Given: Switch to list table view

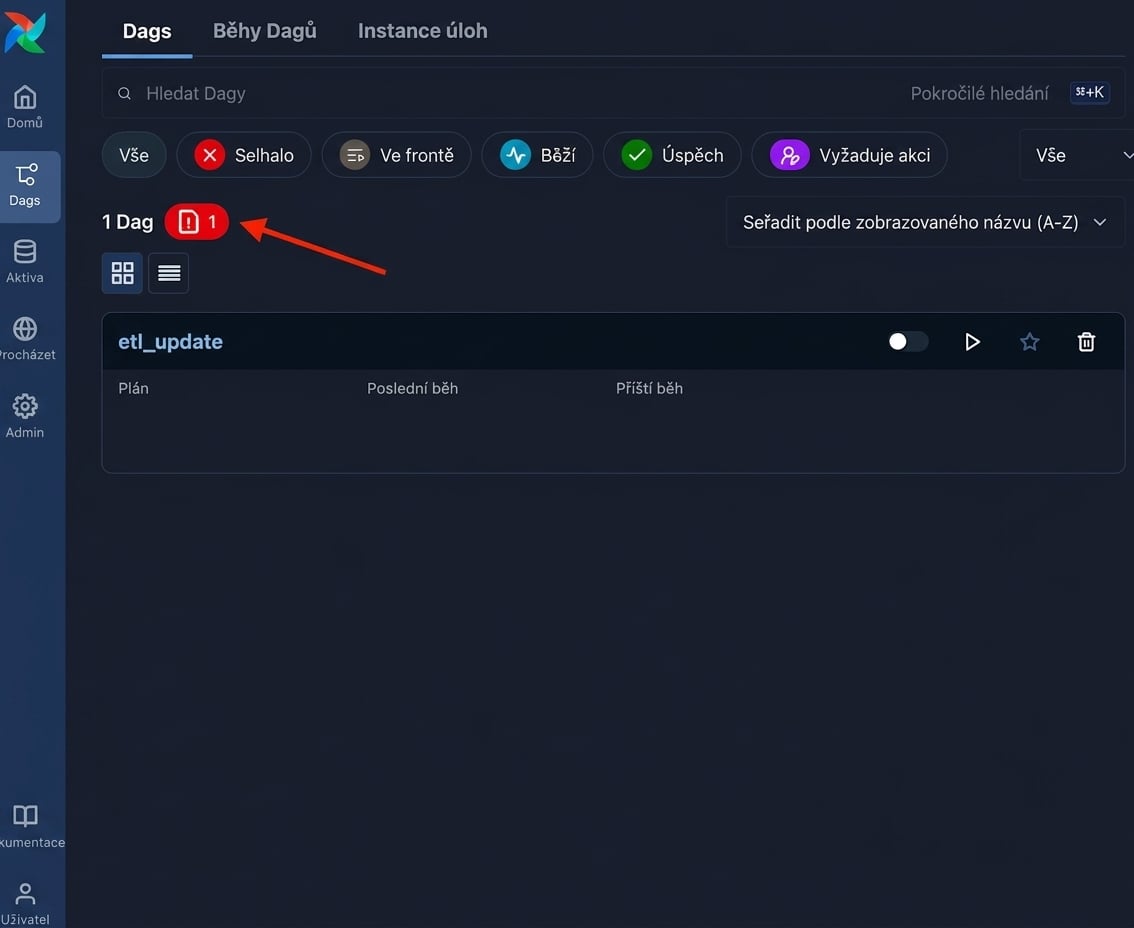Looking at the screenshot, I should click(x=169, y=273).
